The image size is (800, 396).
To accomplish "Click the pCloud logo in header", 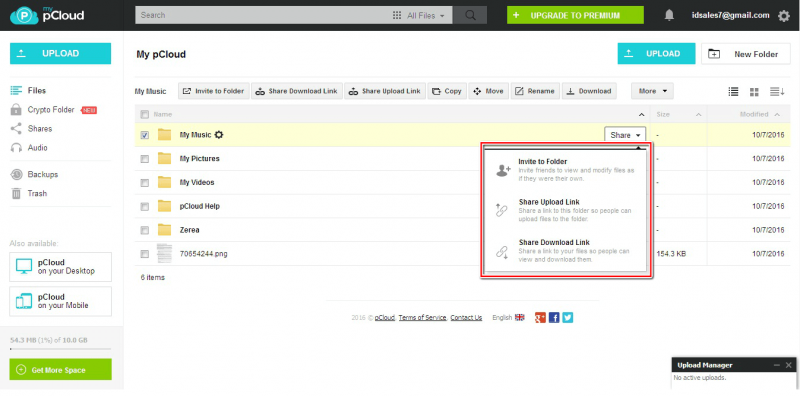I will (x=47, y=15).
